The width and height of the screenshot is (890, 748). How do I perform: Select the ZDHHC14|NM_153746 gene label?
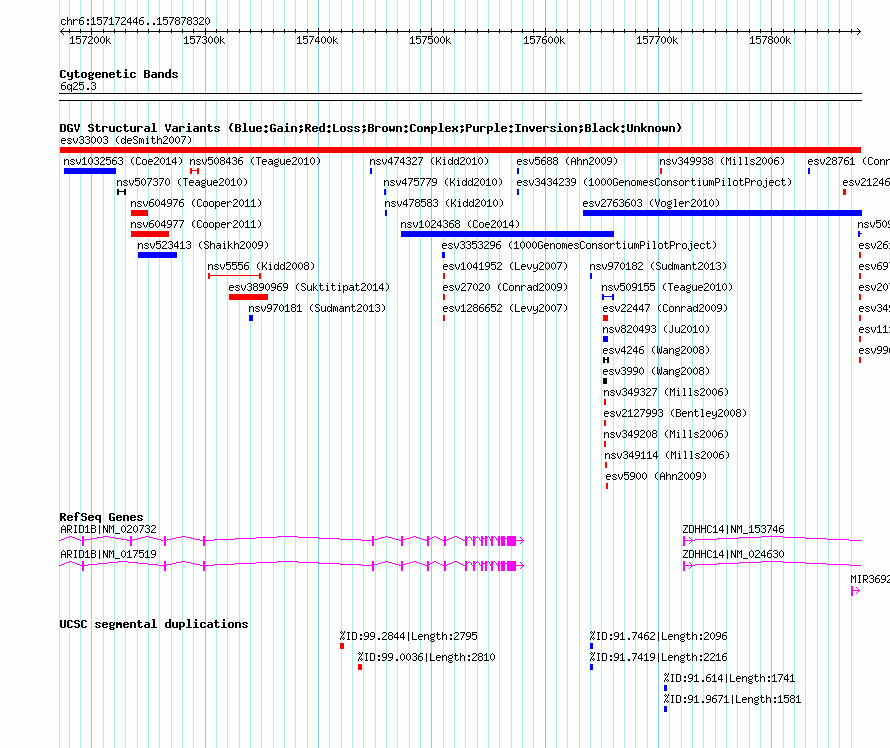point(733,529)
